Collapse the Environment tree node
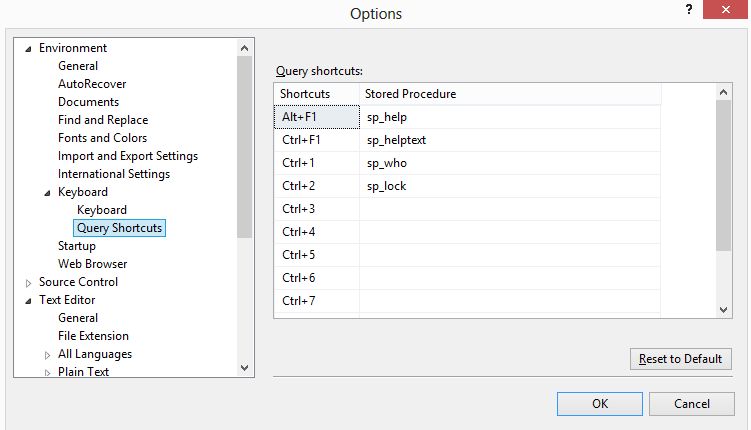 coord(28,49)
